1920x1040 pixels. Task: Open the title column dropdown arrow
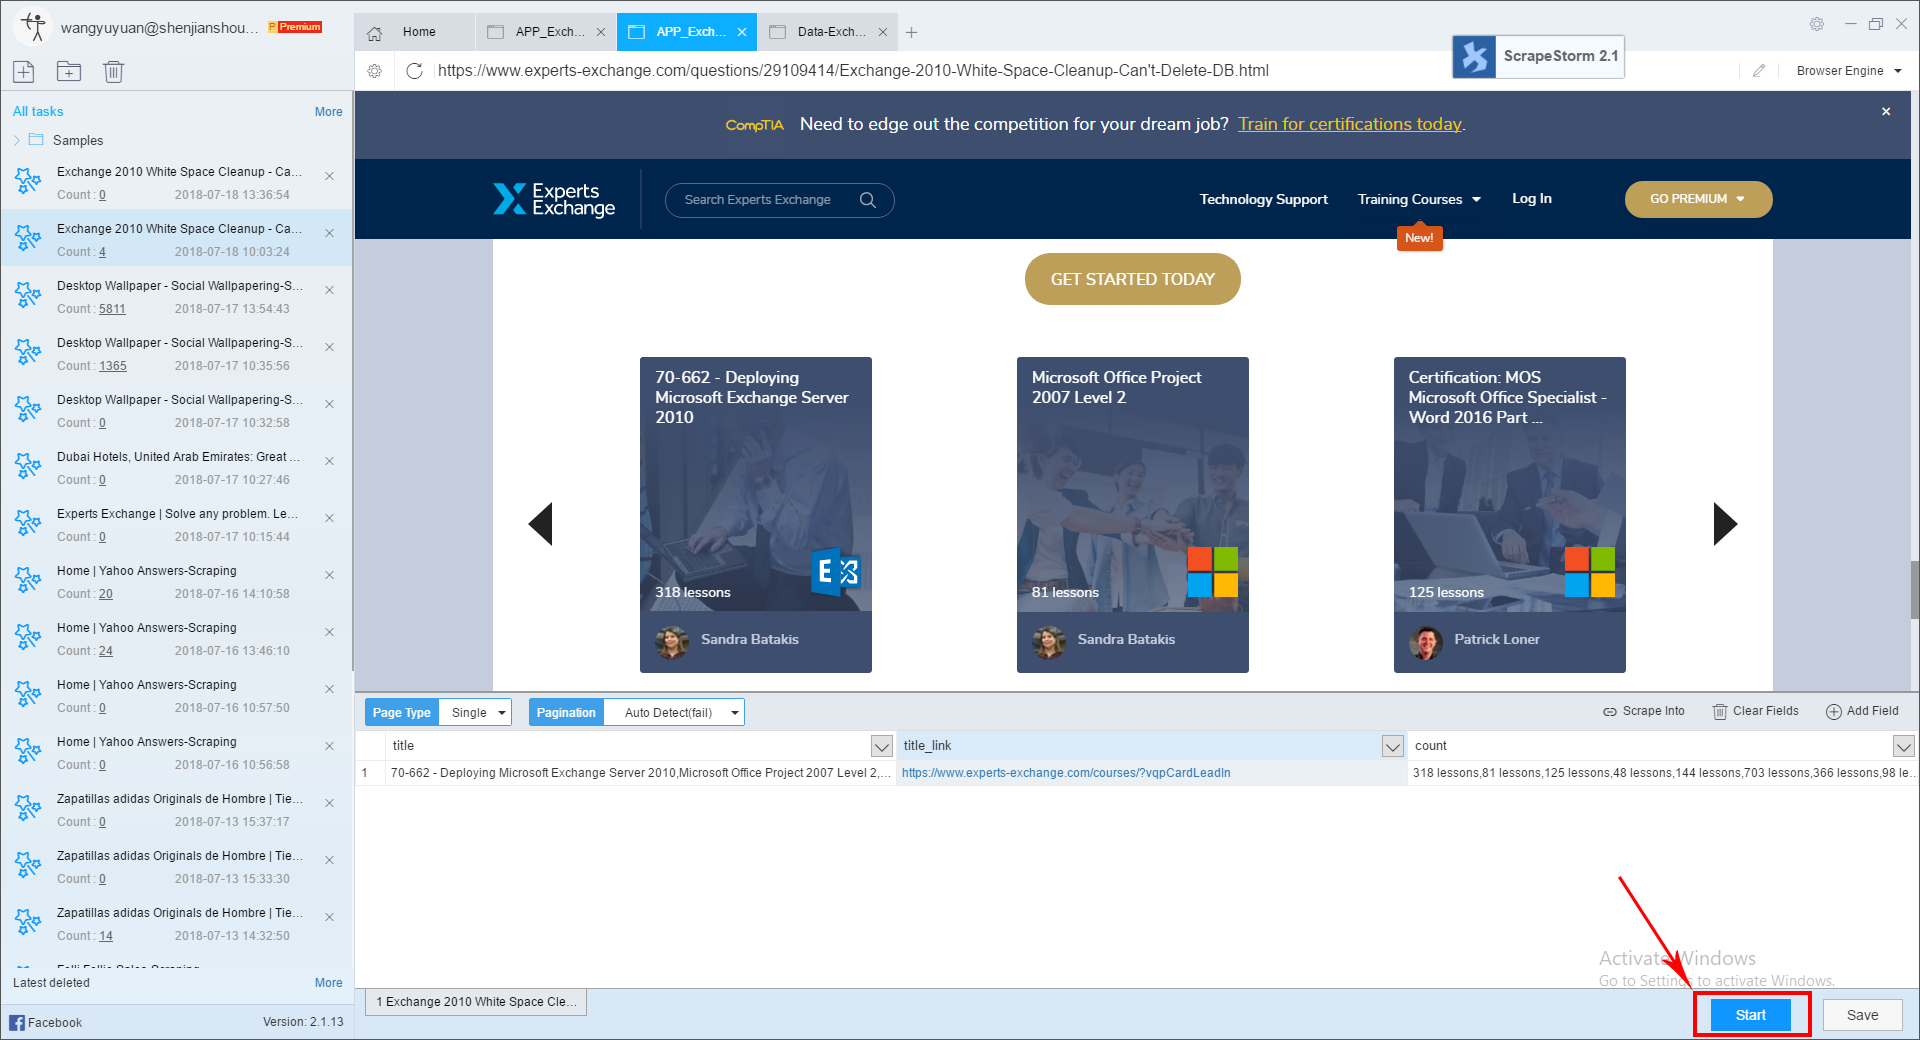[x=881, y=746]
